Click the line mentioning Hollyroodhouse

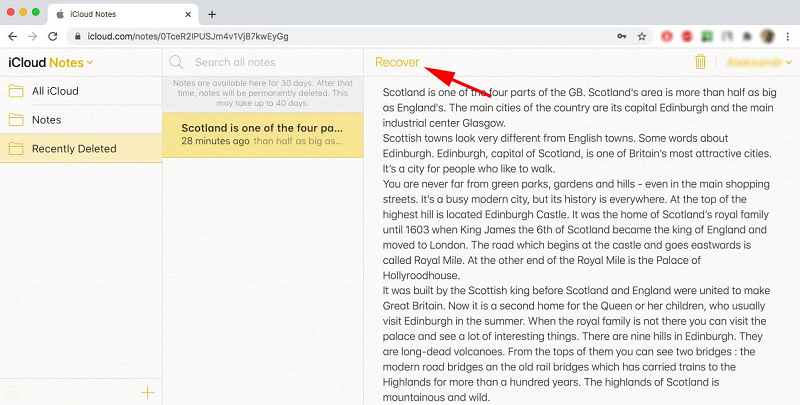(x=421, y=275)
